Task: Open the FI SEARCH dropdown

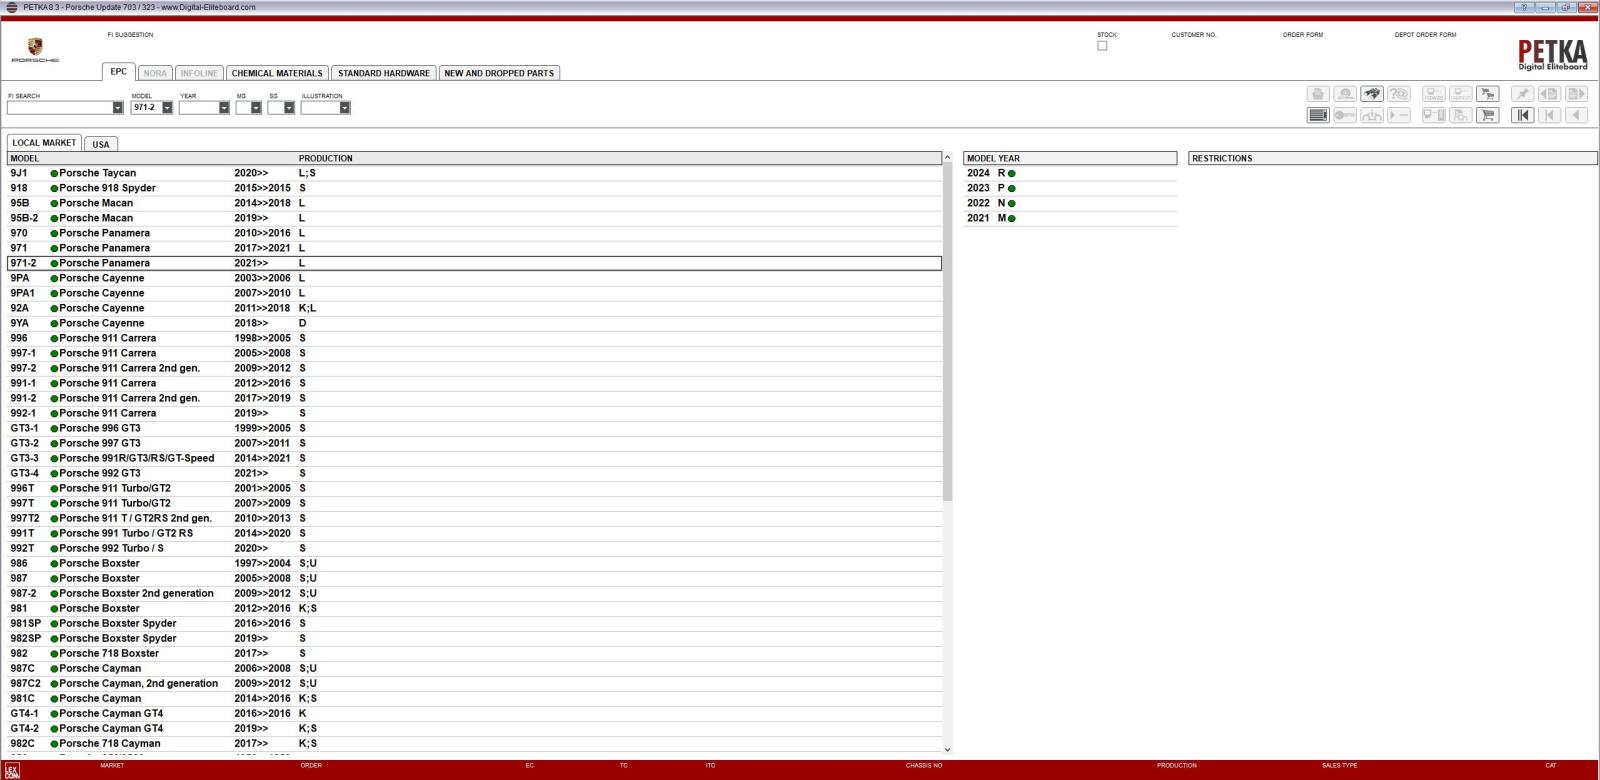Action: (118, 108)
